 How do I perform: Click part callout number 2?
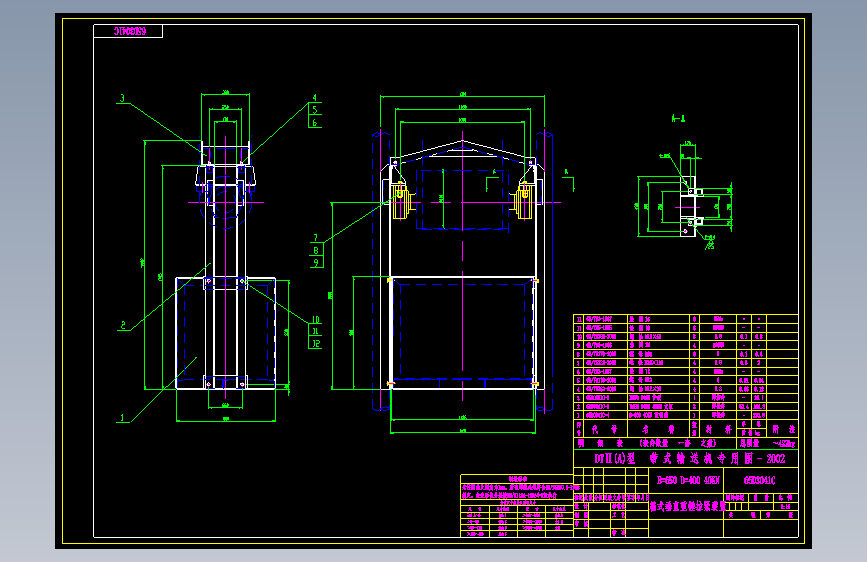[x=123, y=325]
